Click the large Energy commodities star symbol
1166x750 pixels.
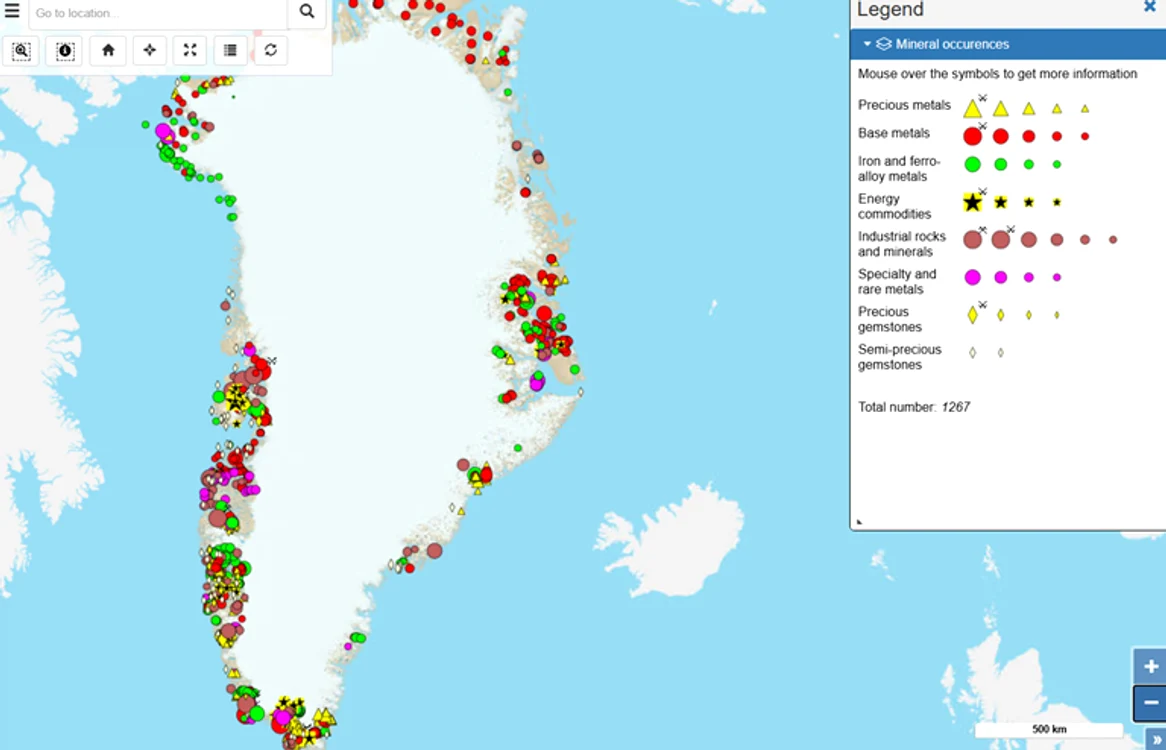[973, 202]
